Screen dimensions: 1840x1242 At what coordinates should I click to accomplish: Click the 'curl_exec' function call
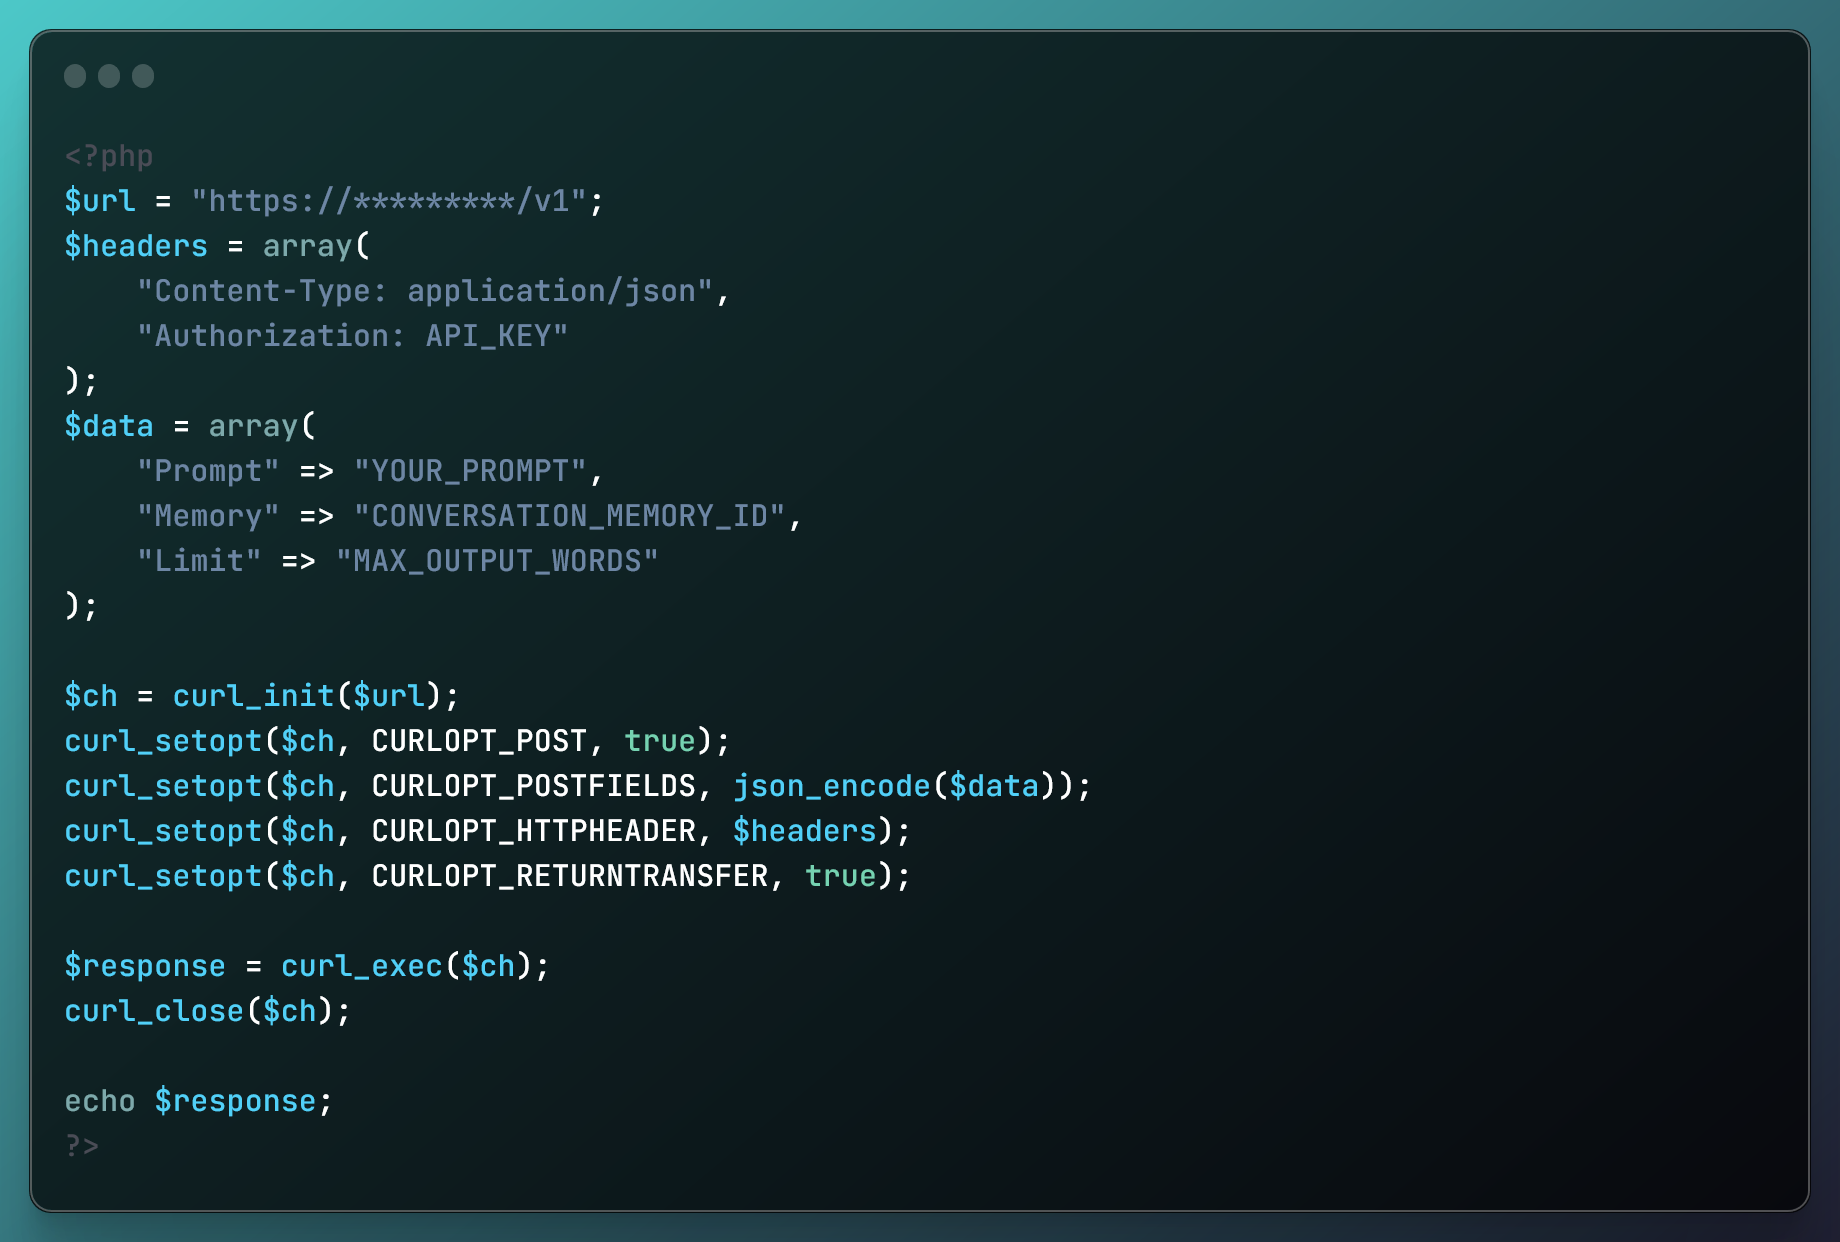point(362,966)
